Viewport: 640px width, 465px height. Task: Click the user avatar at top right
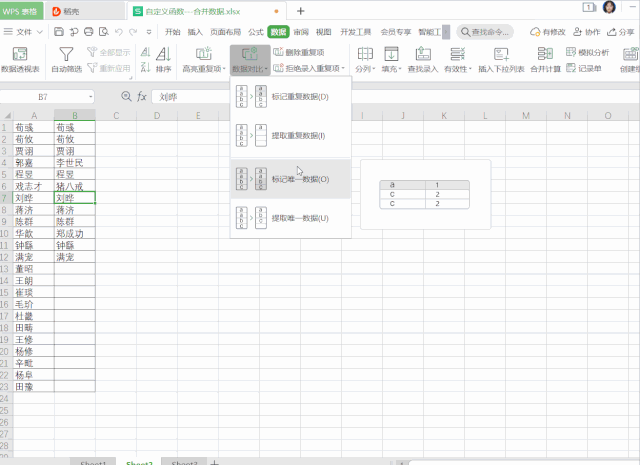coord(609,7)
